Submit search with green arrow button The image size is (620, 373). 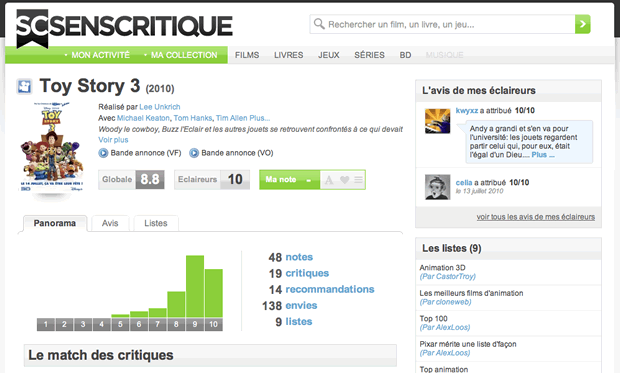pos(582,24)
